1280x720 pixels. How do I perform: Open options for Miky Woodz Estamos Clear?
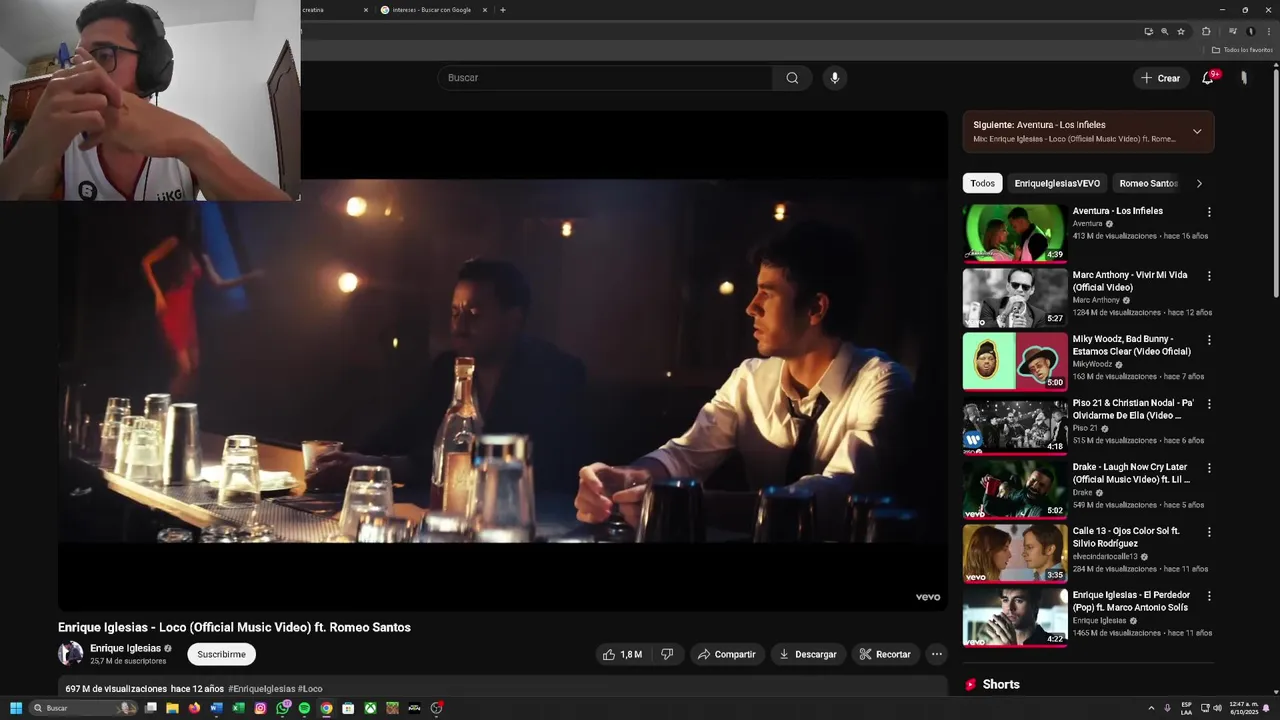pyautogui.click(x=1209, y=340)
